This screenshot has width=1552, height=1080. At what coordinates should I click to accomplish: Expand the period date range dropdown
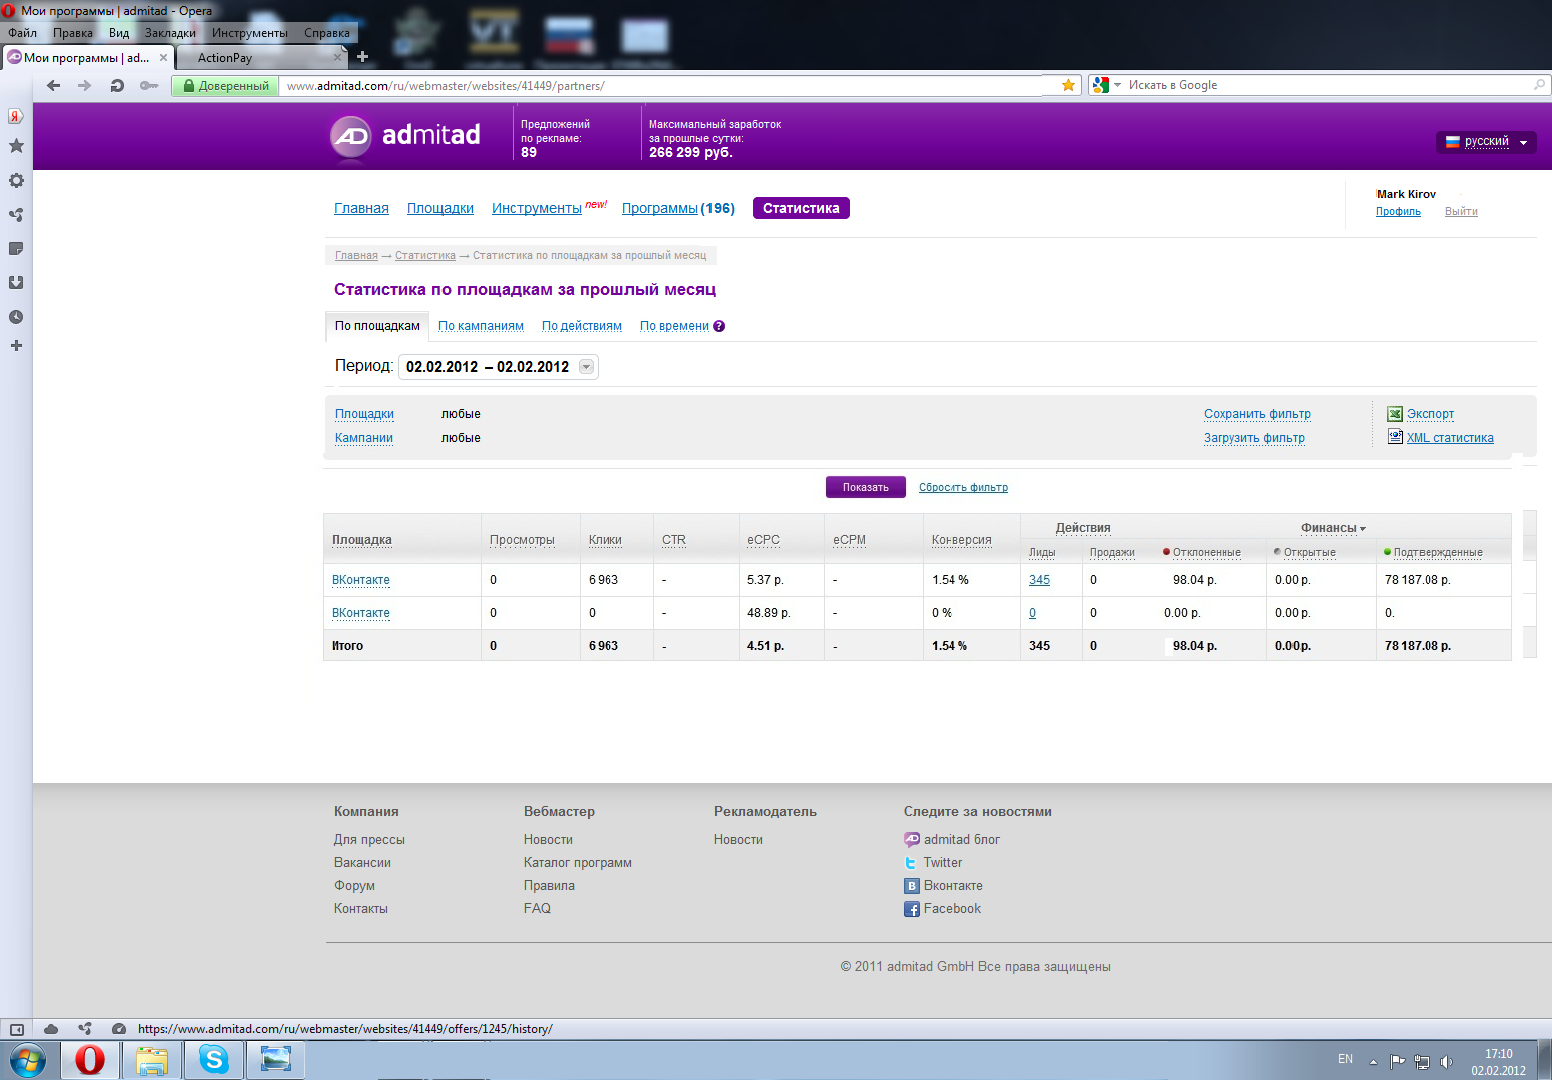coord(587,367)
